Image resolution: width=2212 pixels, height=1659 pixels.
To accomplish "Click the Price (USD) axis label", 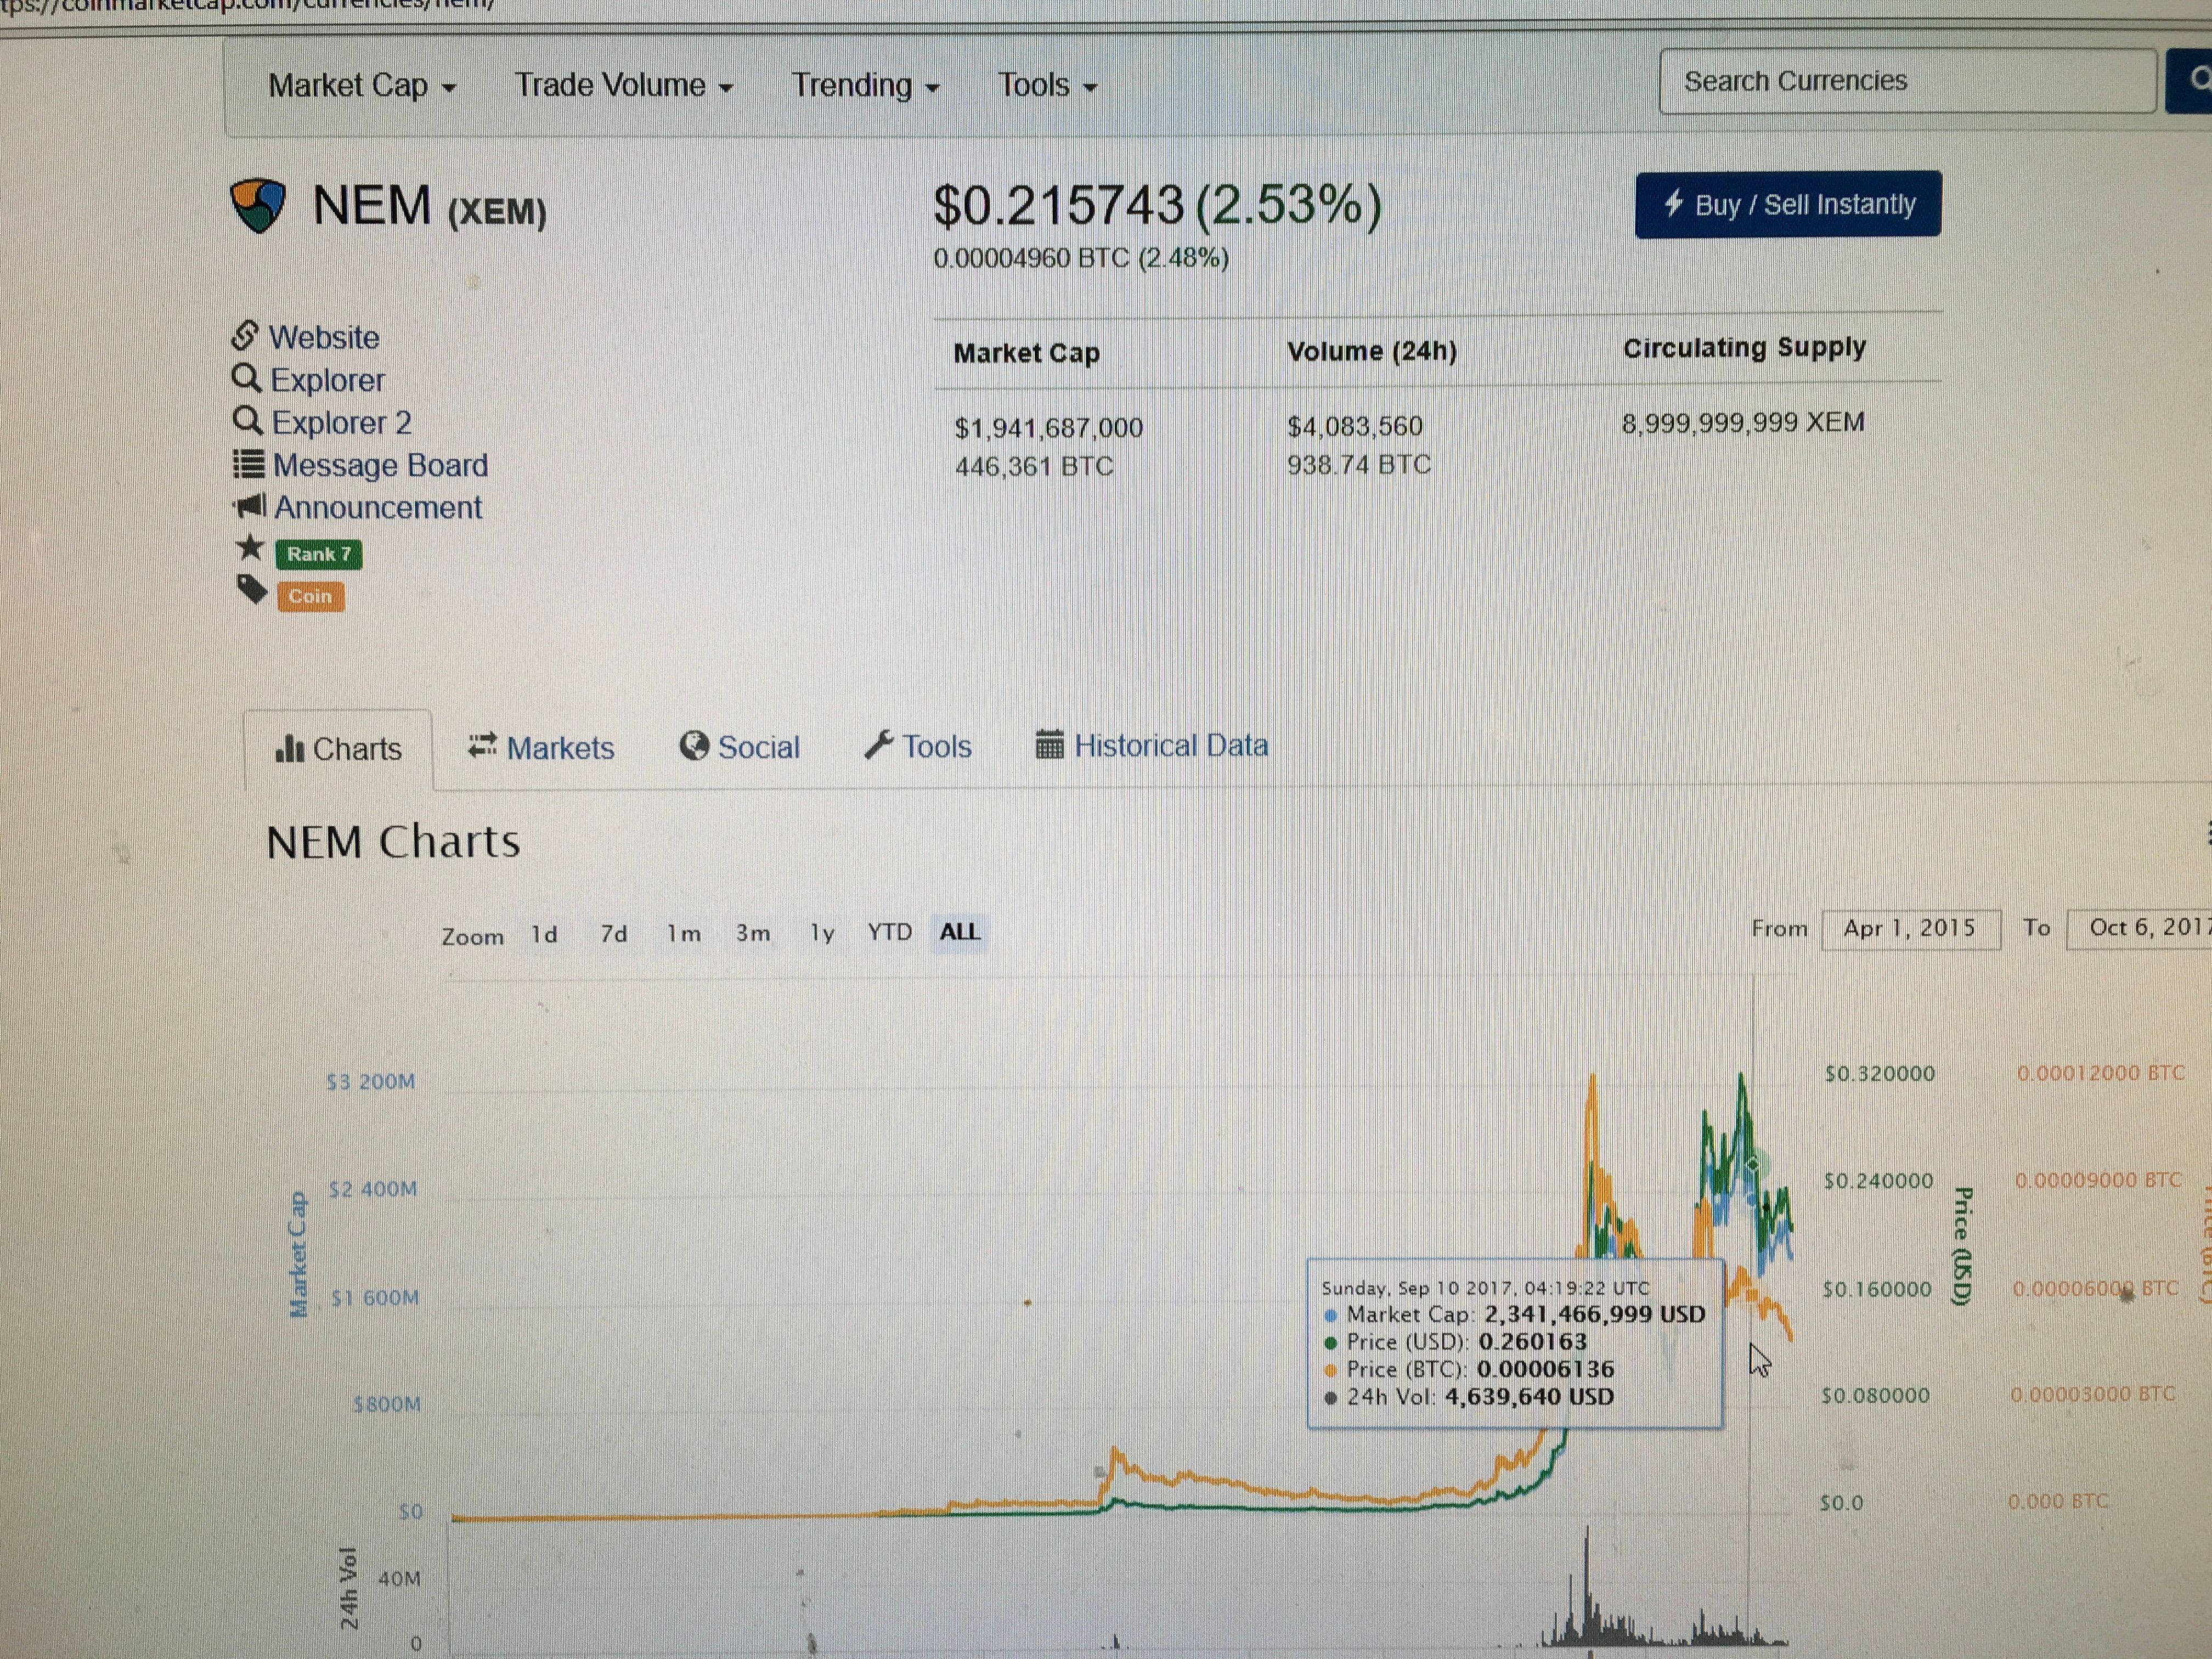I will point(1962,1246).
